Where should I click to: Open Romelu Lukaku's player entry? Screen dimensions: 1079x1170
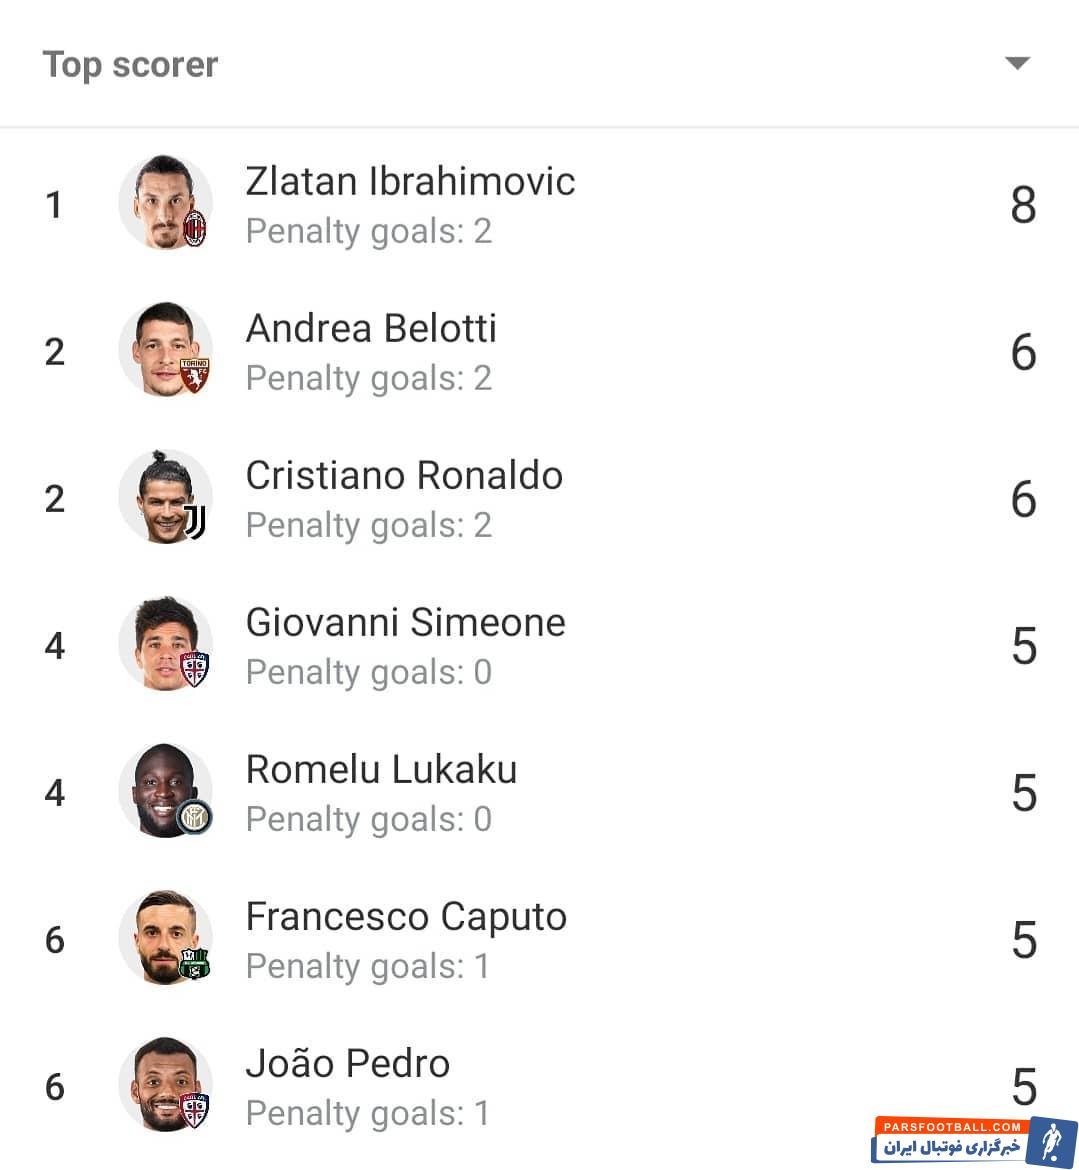(540, 792)
